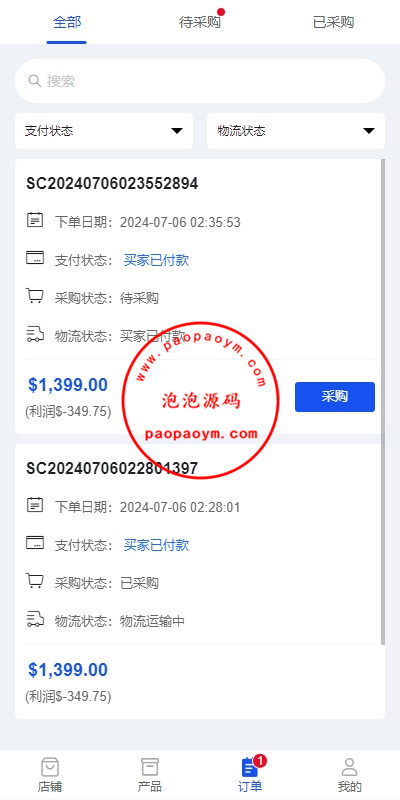This screenshot has width=400, height=800.
Task: Click the arrow on 支付状态 dropdown
Action: coord(177,131)
